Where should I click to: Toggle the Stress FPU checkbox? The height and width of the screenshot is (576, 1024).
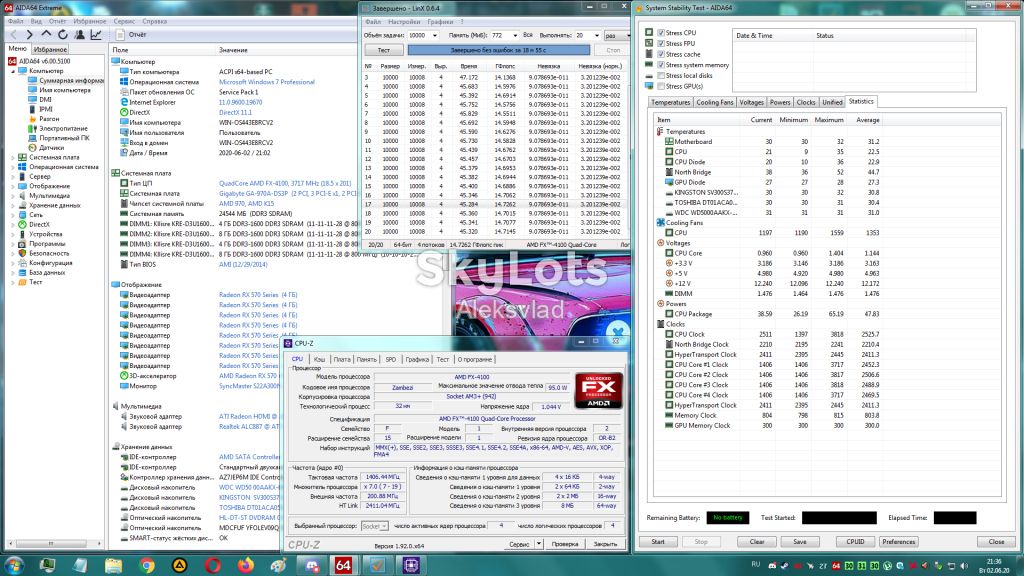[x=661, y=43]
